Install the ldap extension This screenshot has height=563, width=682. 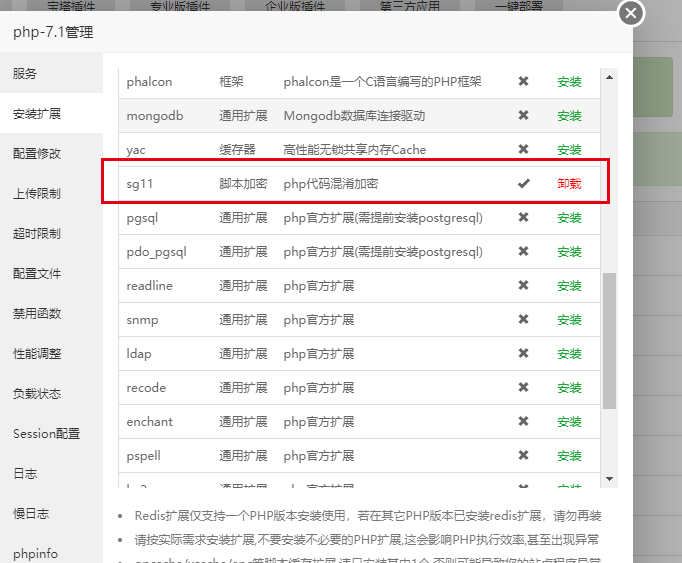[569, 354]
